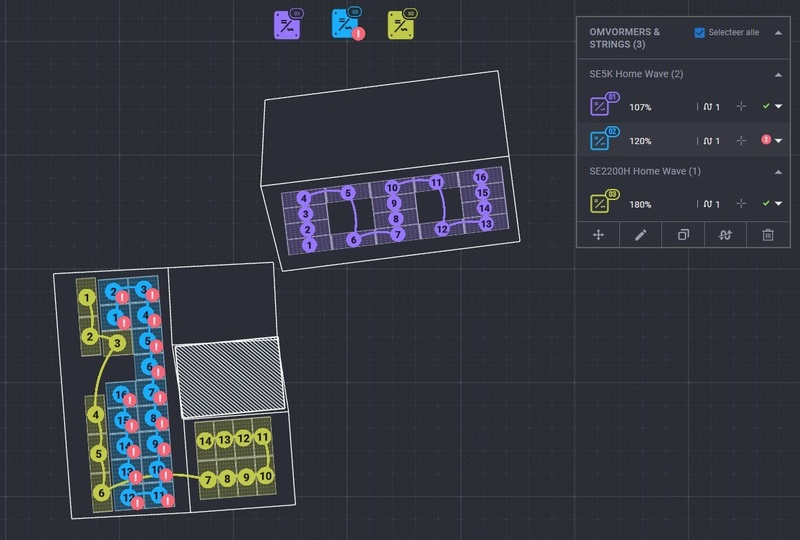Click green check status in 107% row
Screen dimensions: 800x540
(x=766, y=106)
